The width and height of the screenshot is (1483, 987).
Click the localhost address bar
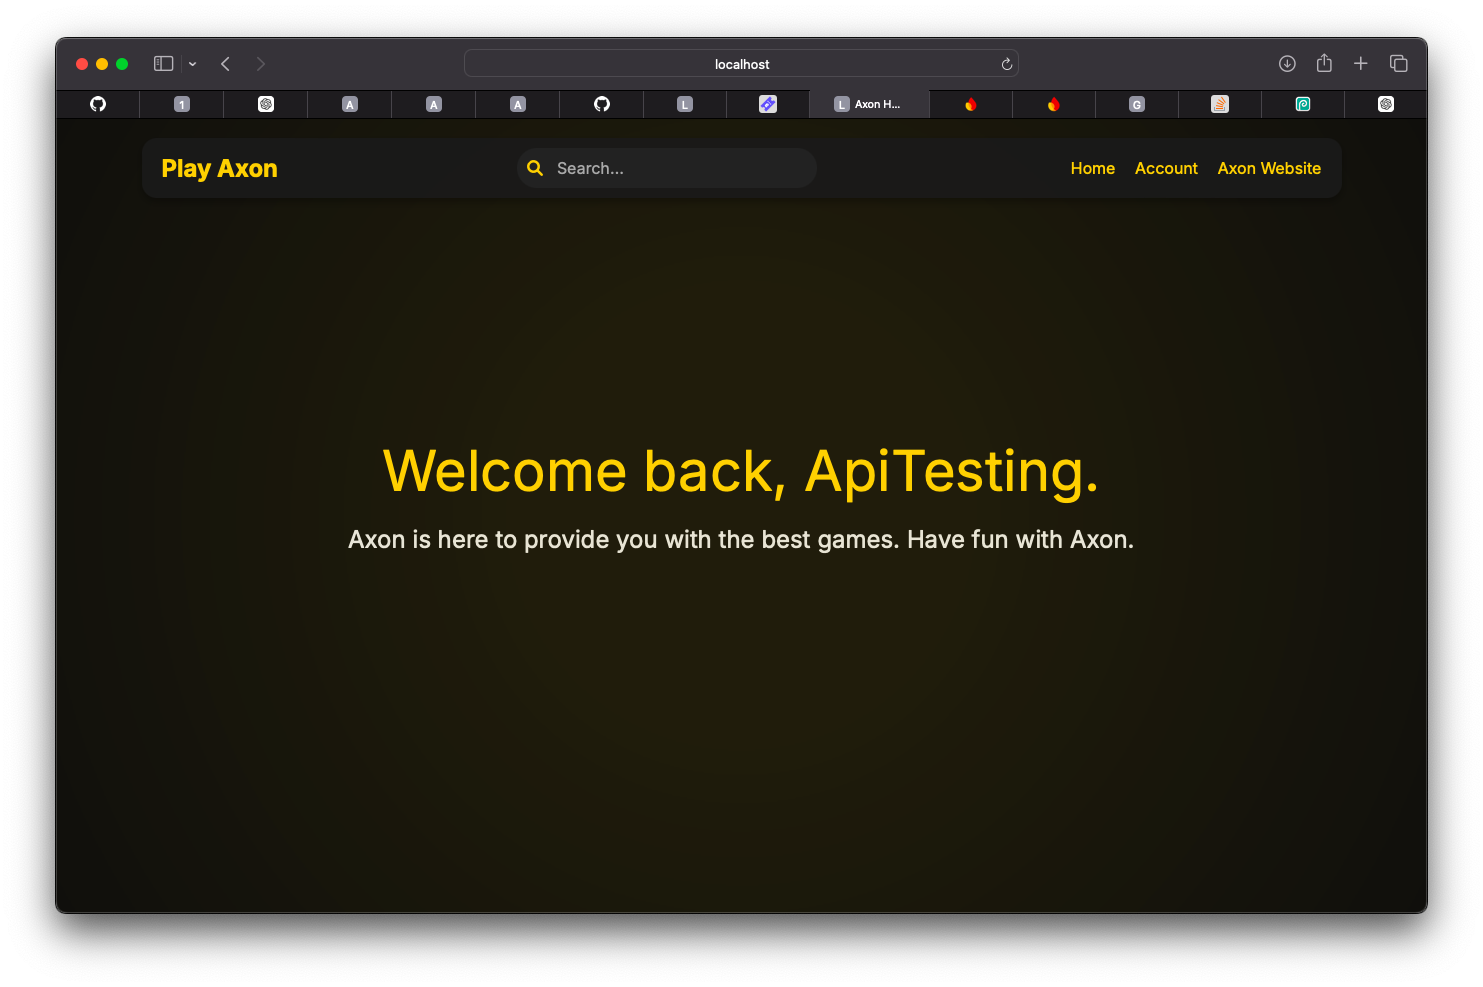(x=741, y=64)
